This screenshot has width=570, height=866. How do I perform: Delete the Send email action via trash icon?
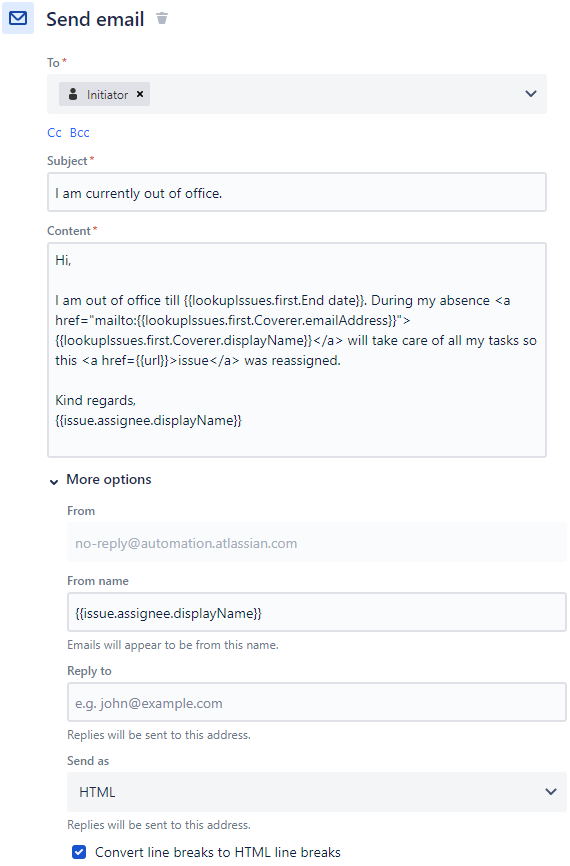(162, 18)
